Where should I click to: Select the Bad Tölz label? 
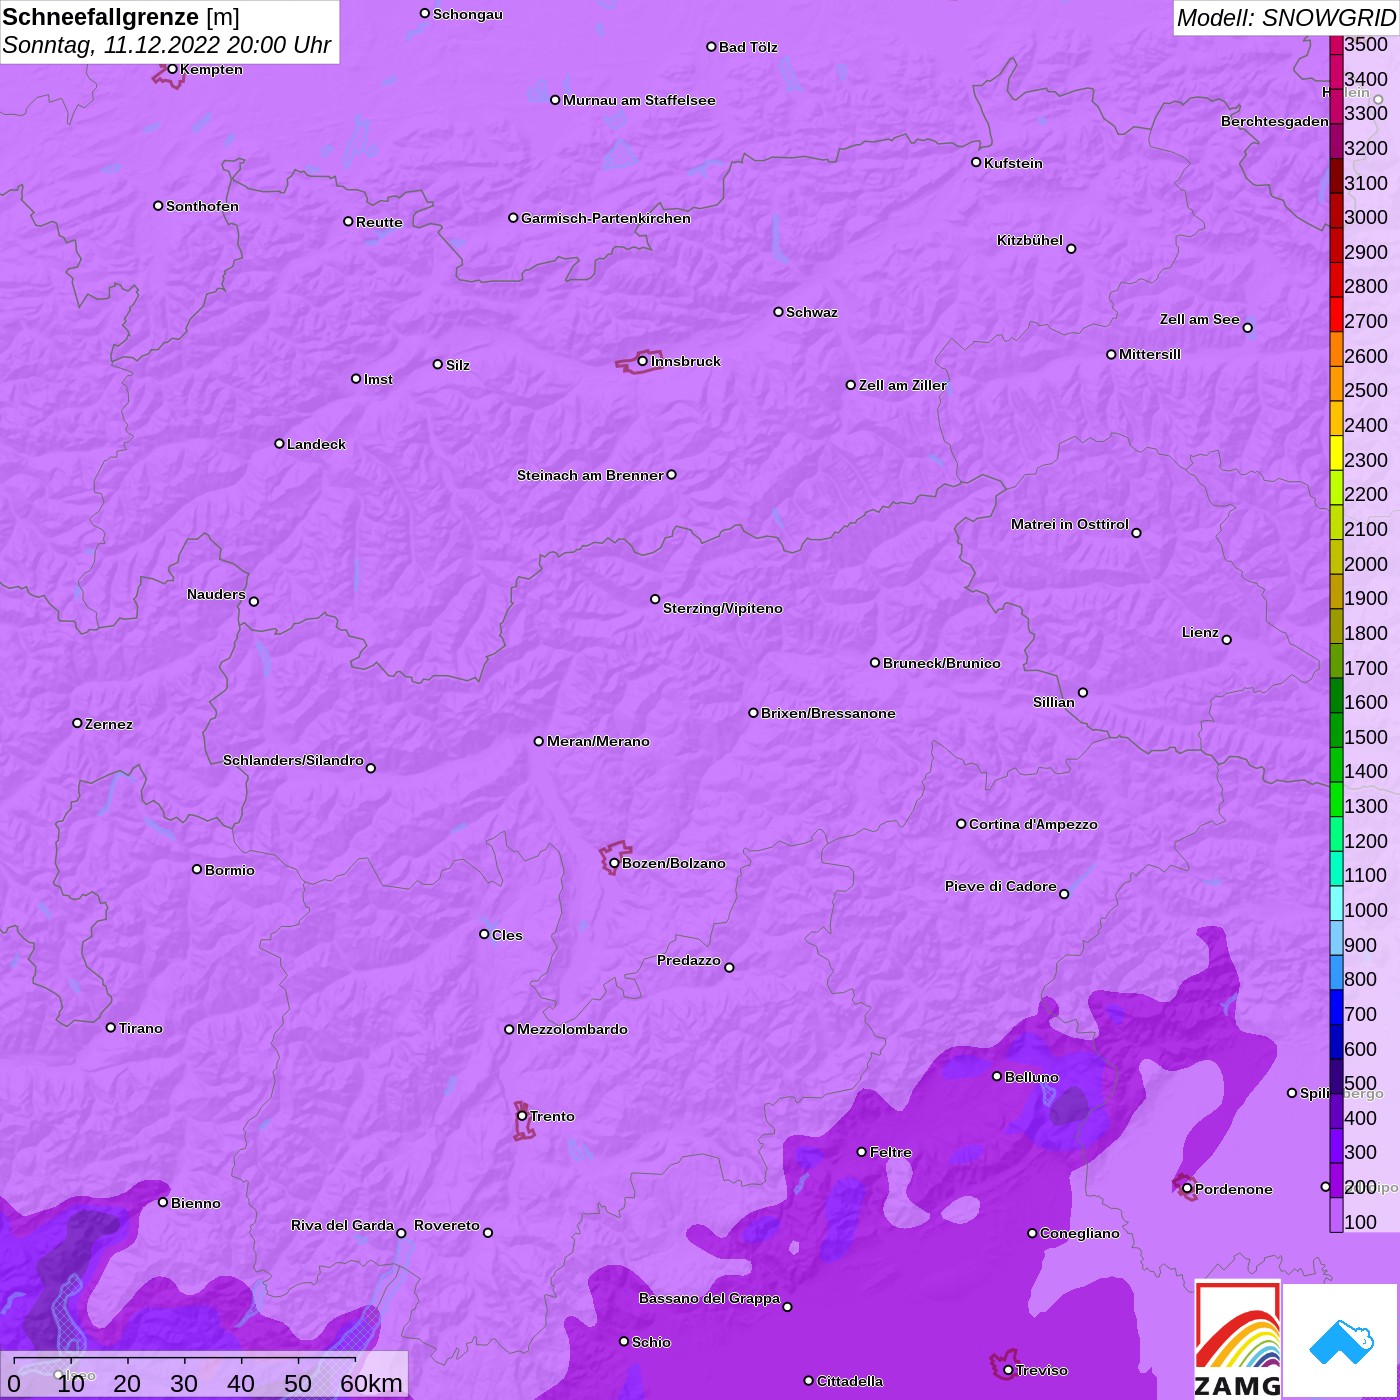[748, 47]
